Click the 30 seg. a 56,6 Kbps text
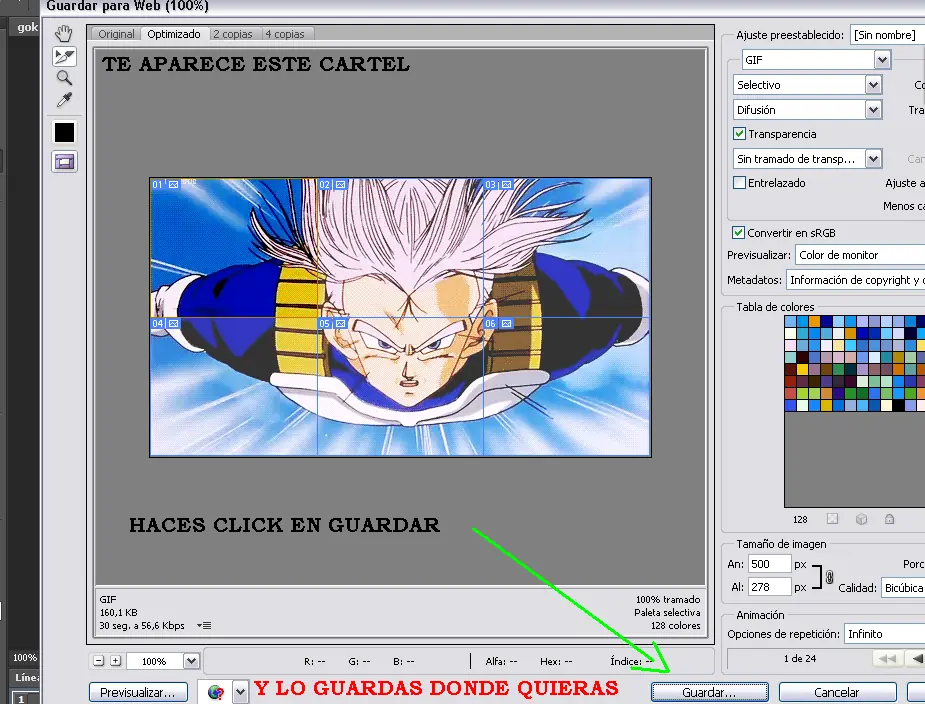Viewport: 925px width, 704px height. point(142,626)
